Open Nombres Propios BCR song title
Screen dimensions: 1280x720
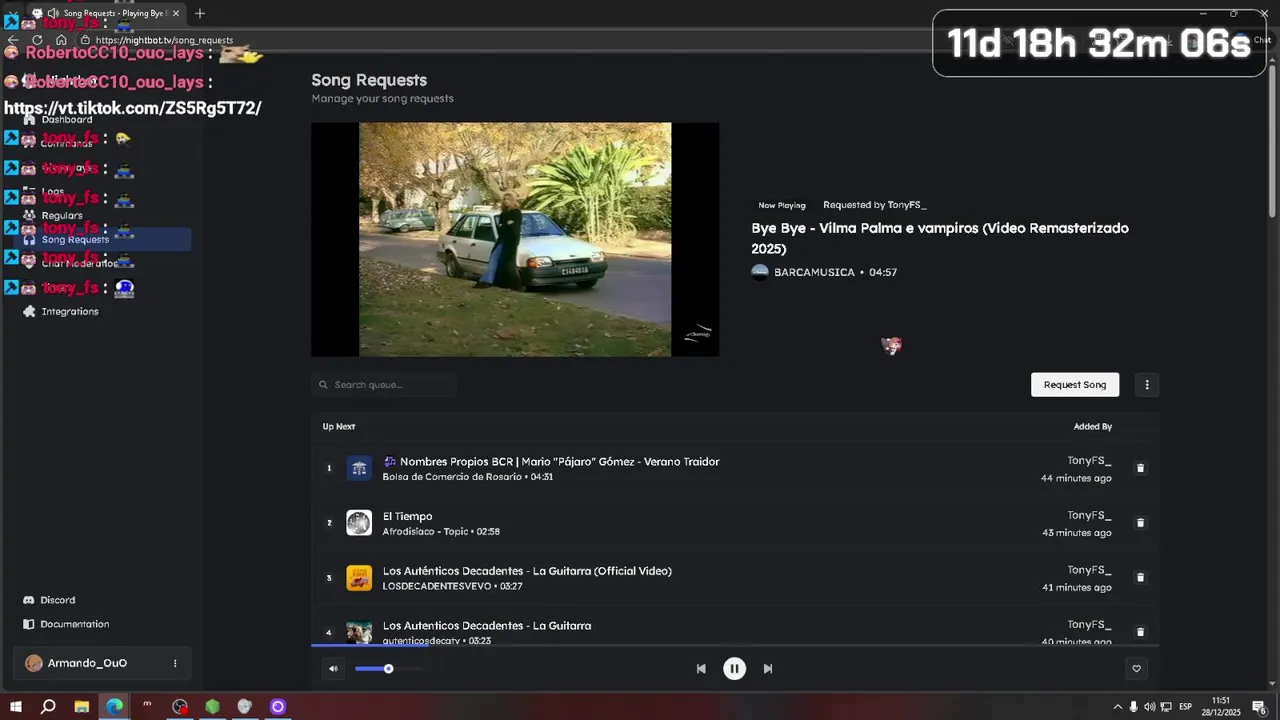(x=551, y=462)
